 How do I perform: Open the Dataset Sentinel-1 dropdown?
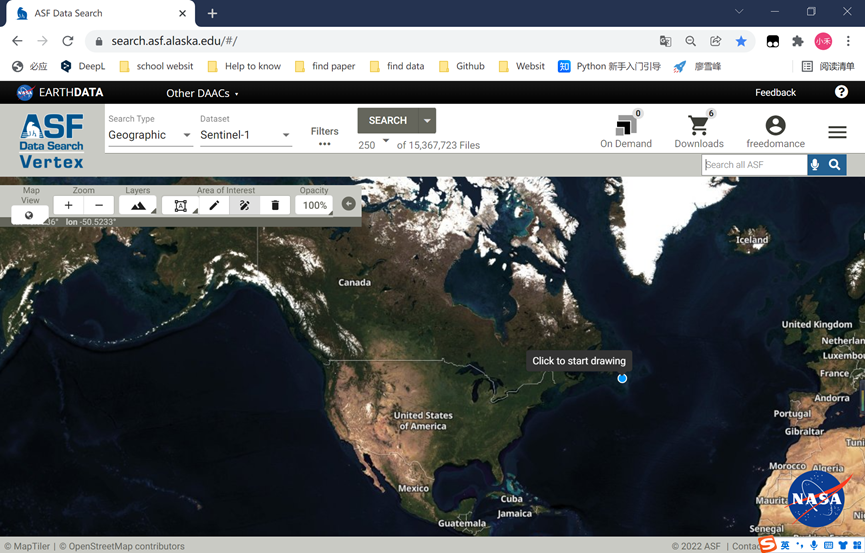tap(245, 135)
